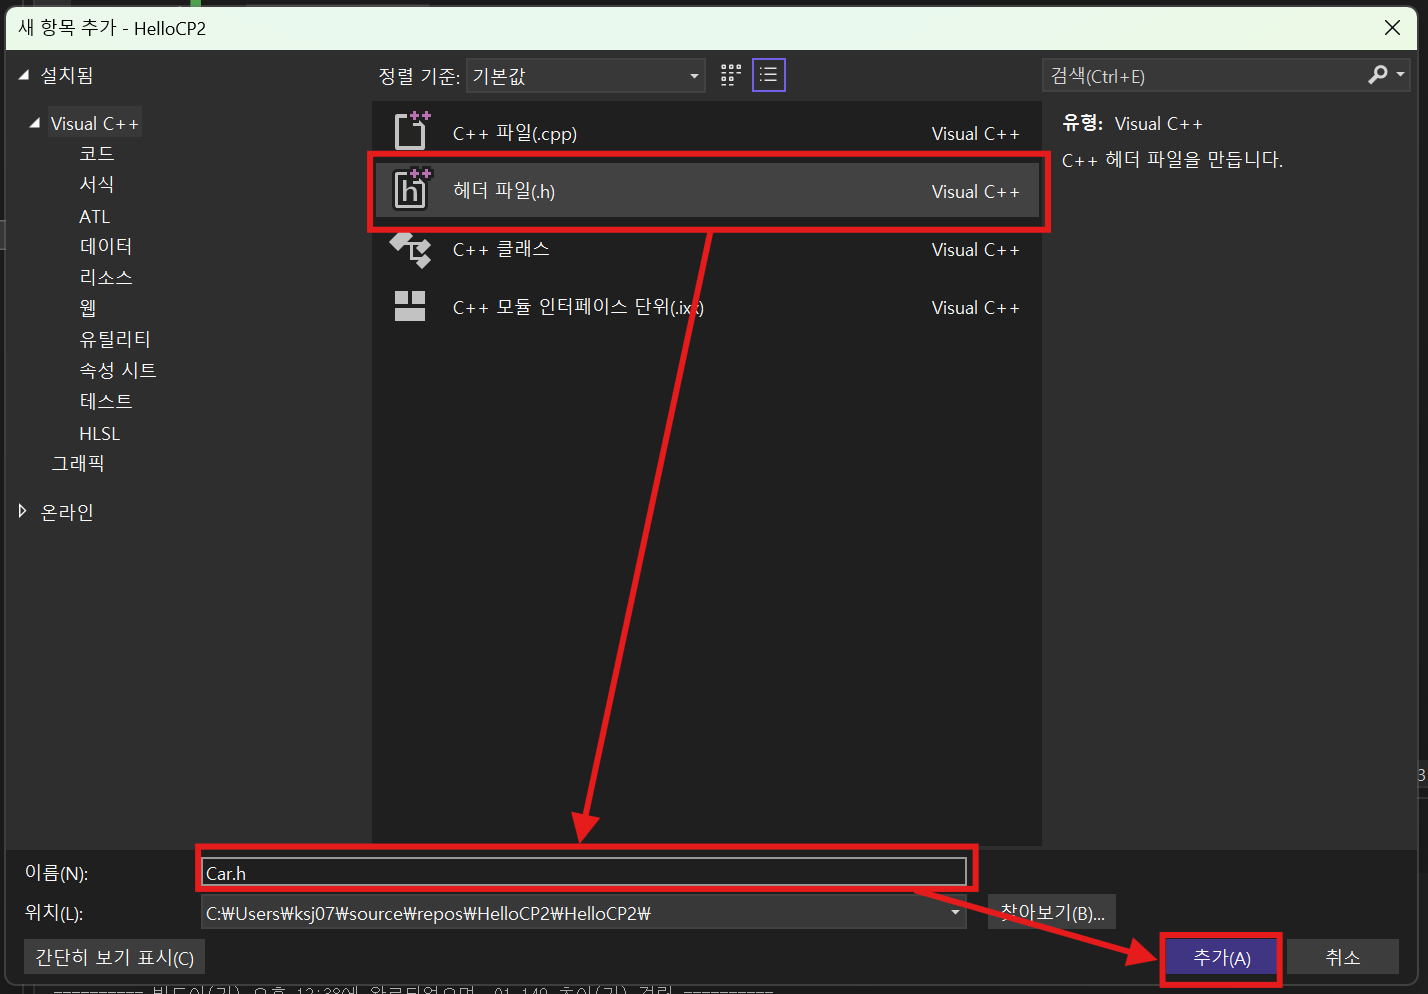This screenshot has height=994, width=1428.
Task: Close the 새 항목 추가 dialog
Action: (1392, 28)
